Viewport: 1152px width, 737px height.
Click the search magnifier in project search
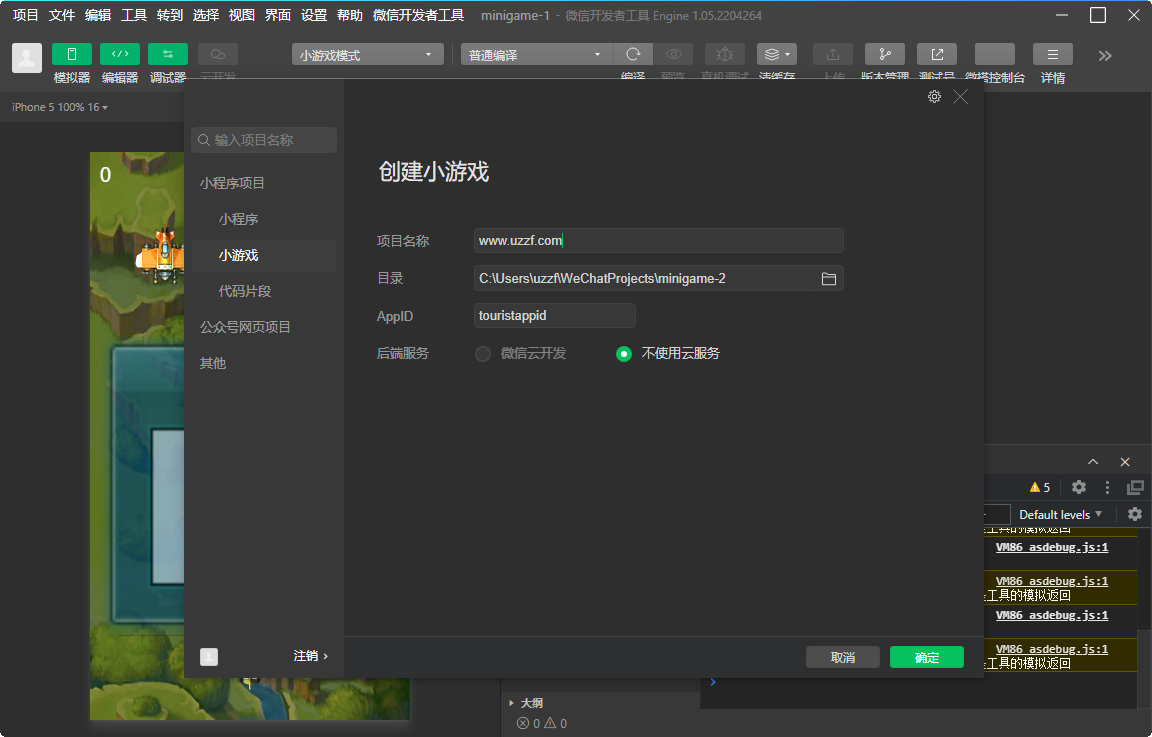click(204, 140)
